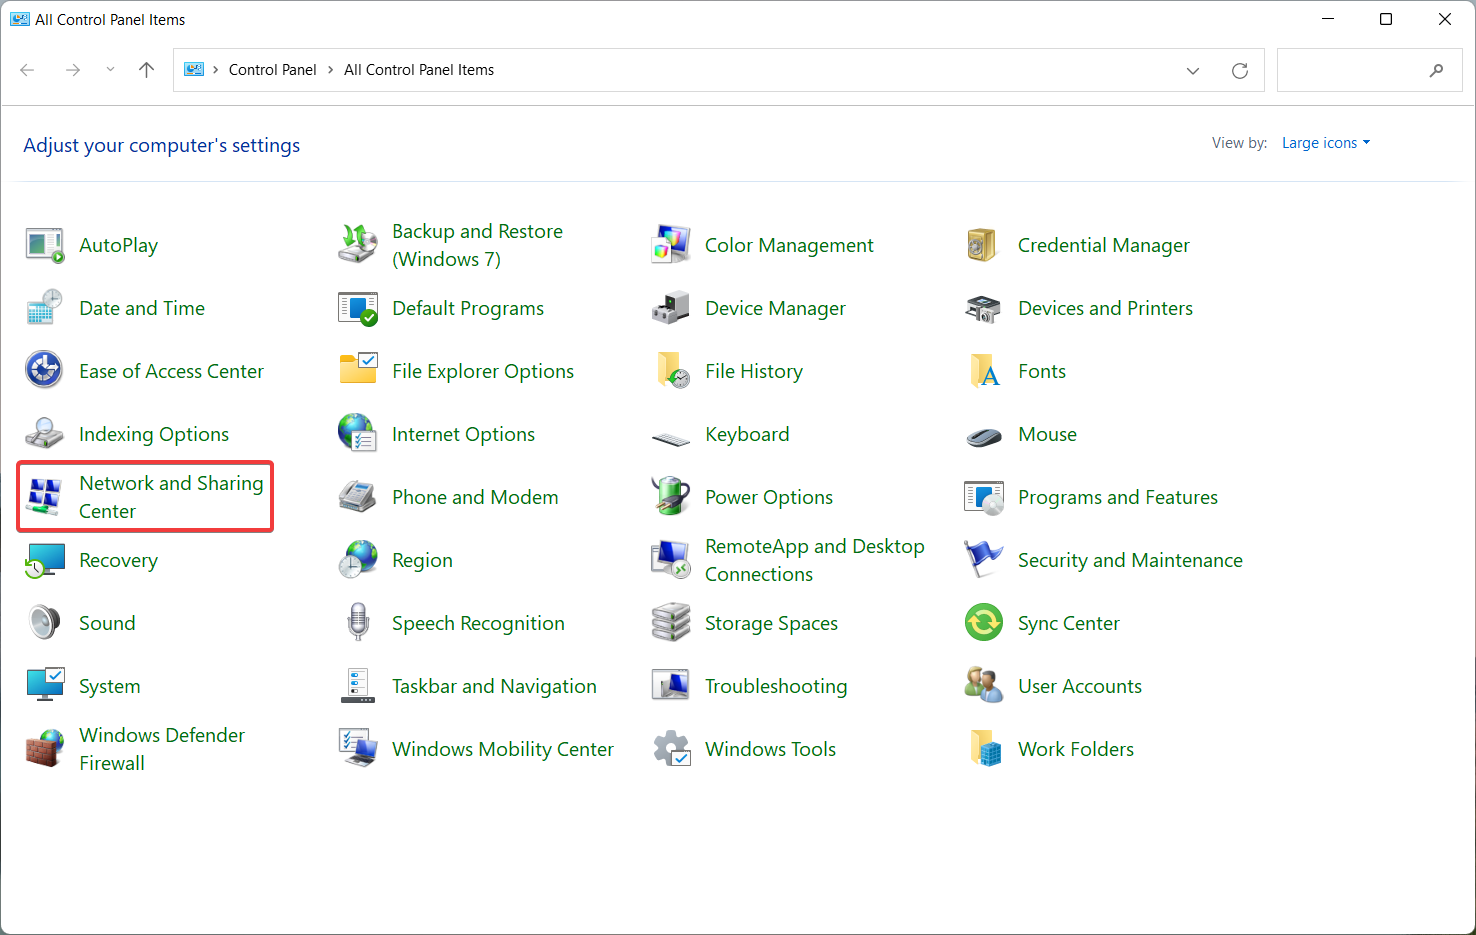
Task: Open RemoteApp and Desktop Connections link
Action: point(815,560)
